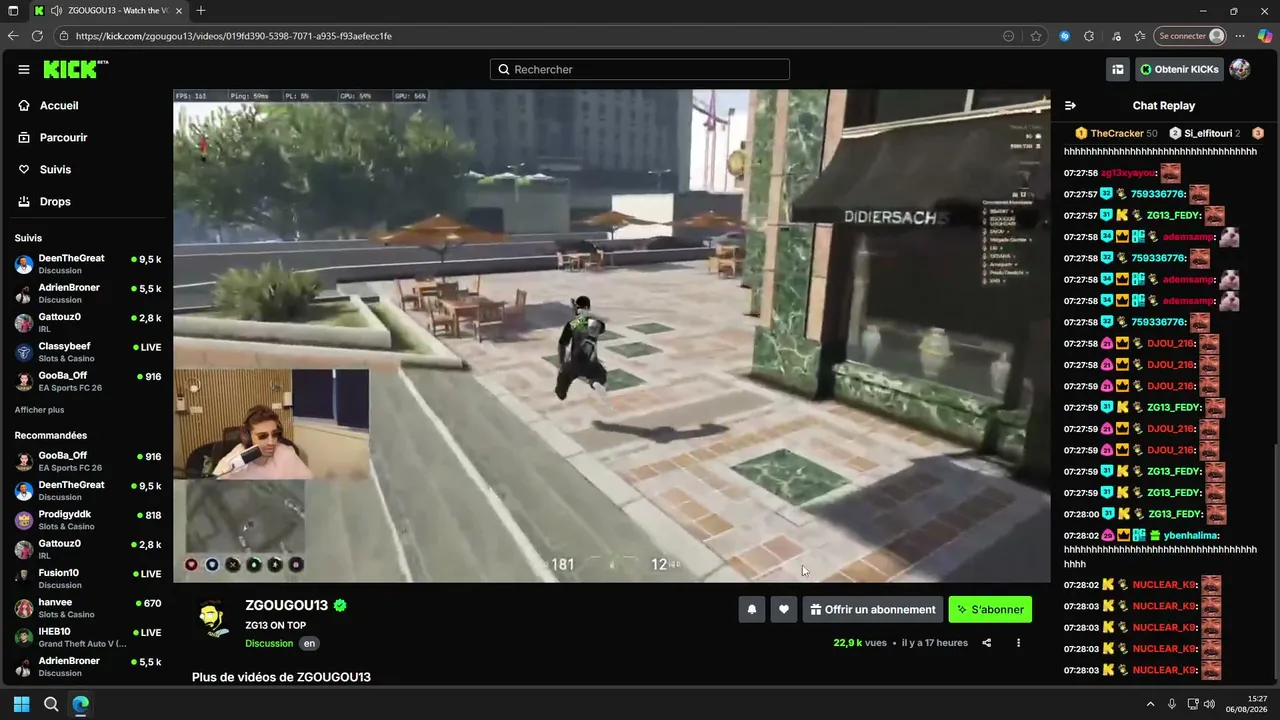The image size is (1280, 720).
Task: Click TheCracker in the top gifters row
Action: click(x=1117, y=133)
